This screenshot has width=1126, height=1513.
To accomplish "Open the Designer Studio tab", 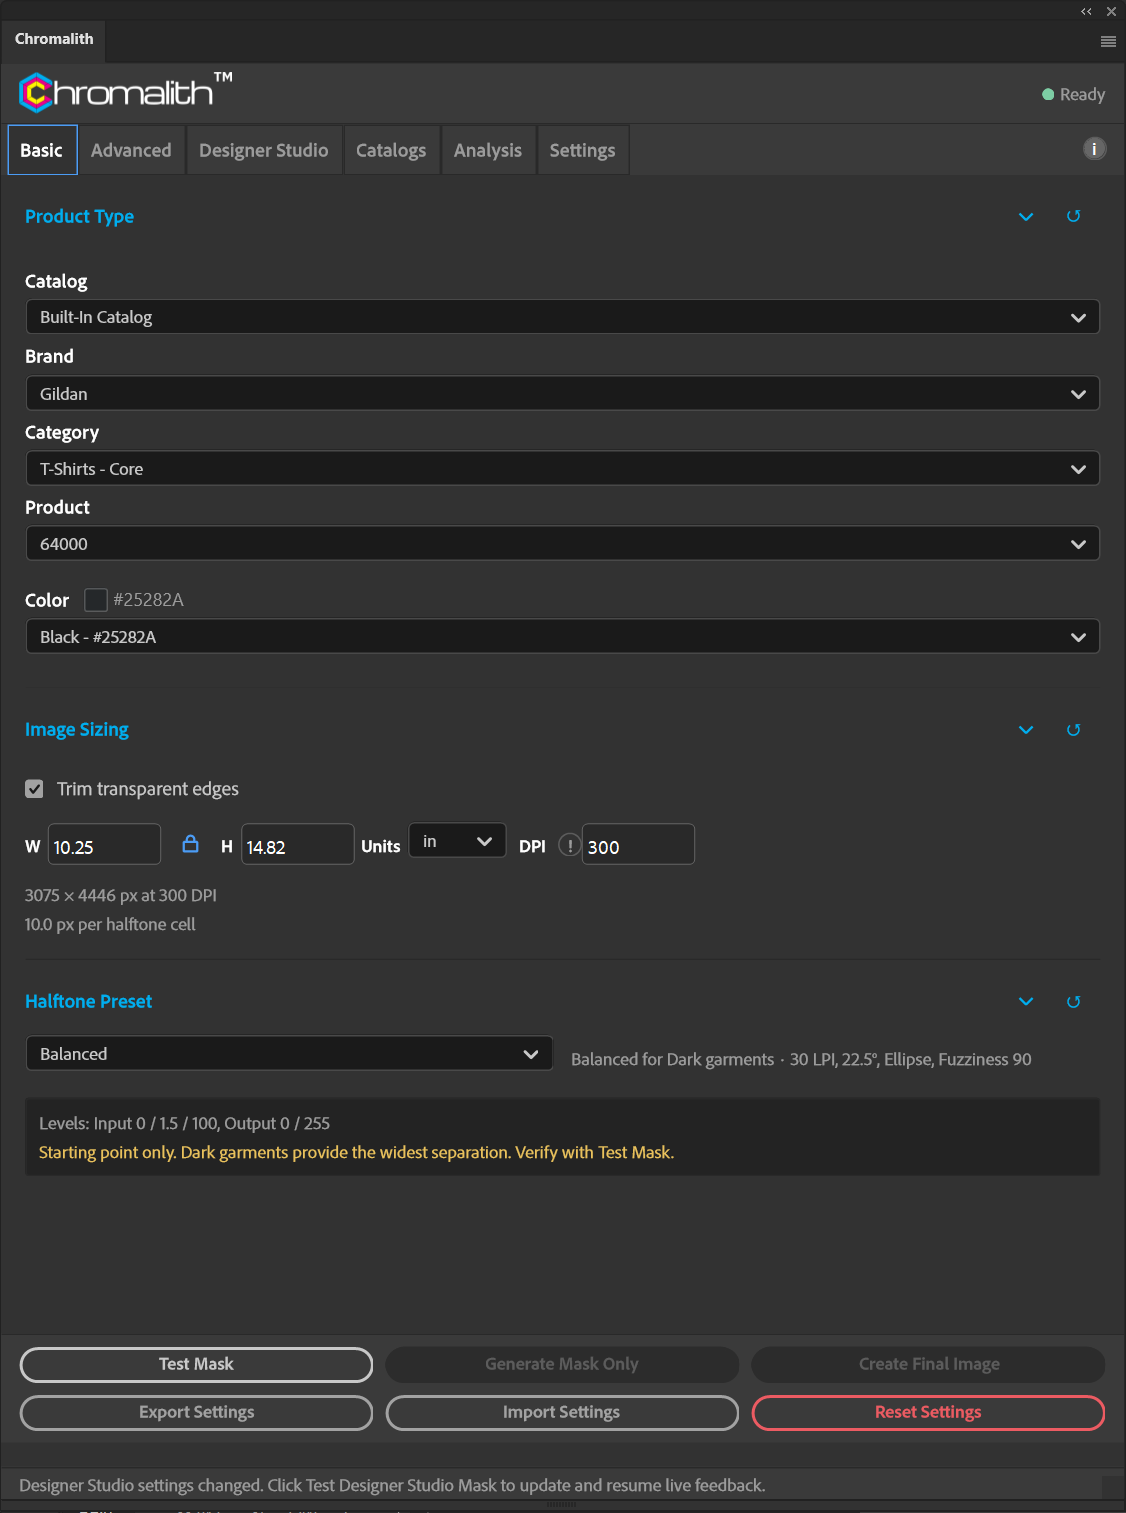I will click(x=264, y=150).
